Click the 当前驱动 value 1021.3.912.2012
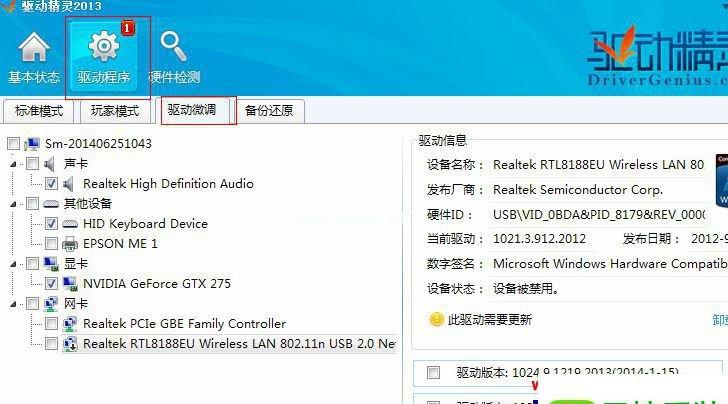 [x=539, y=239]
